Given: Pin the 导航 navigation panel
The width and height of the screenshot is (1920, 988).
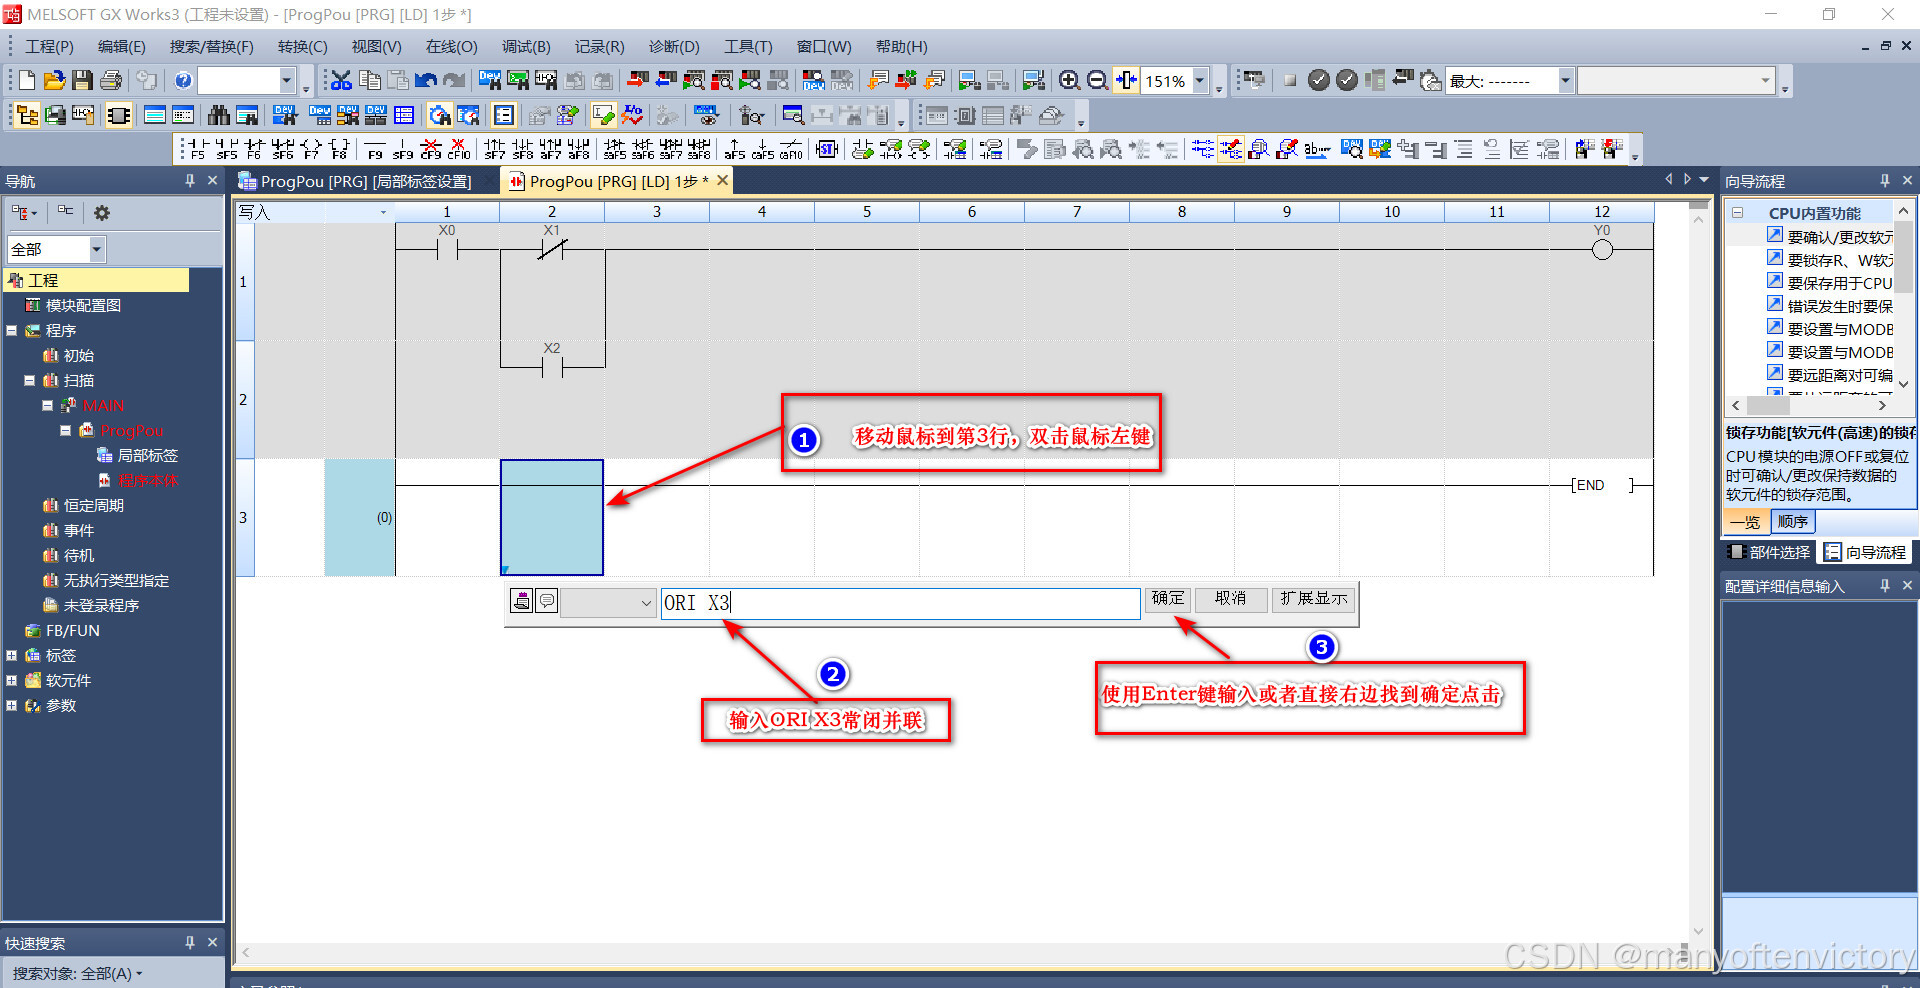Looking at the screenshot, I should pos(190,181).
